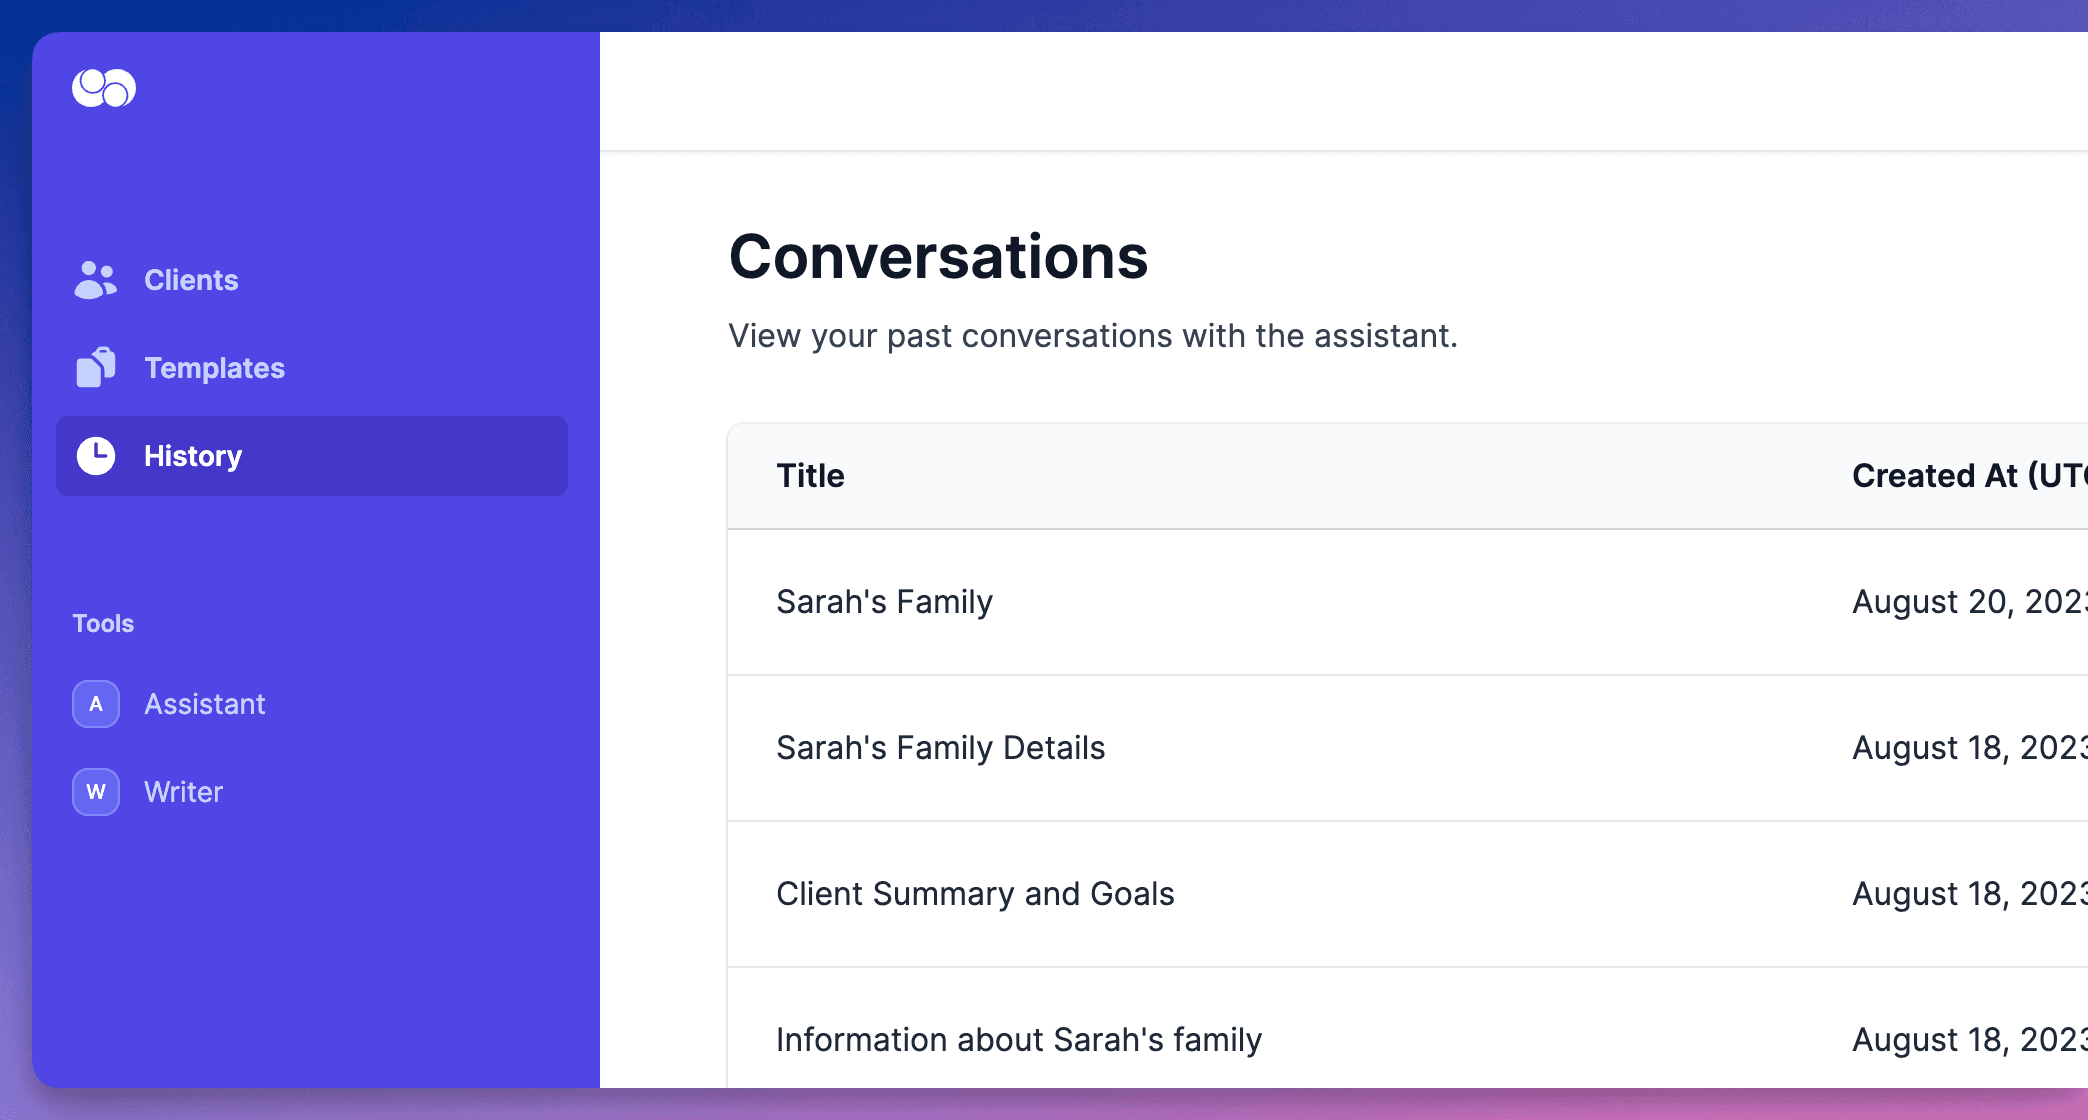Open the "Sarah's Family" conversation

(884, 602)
